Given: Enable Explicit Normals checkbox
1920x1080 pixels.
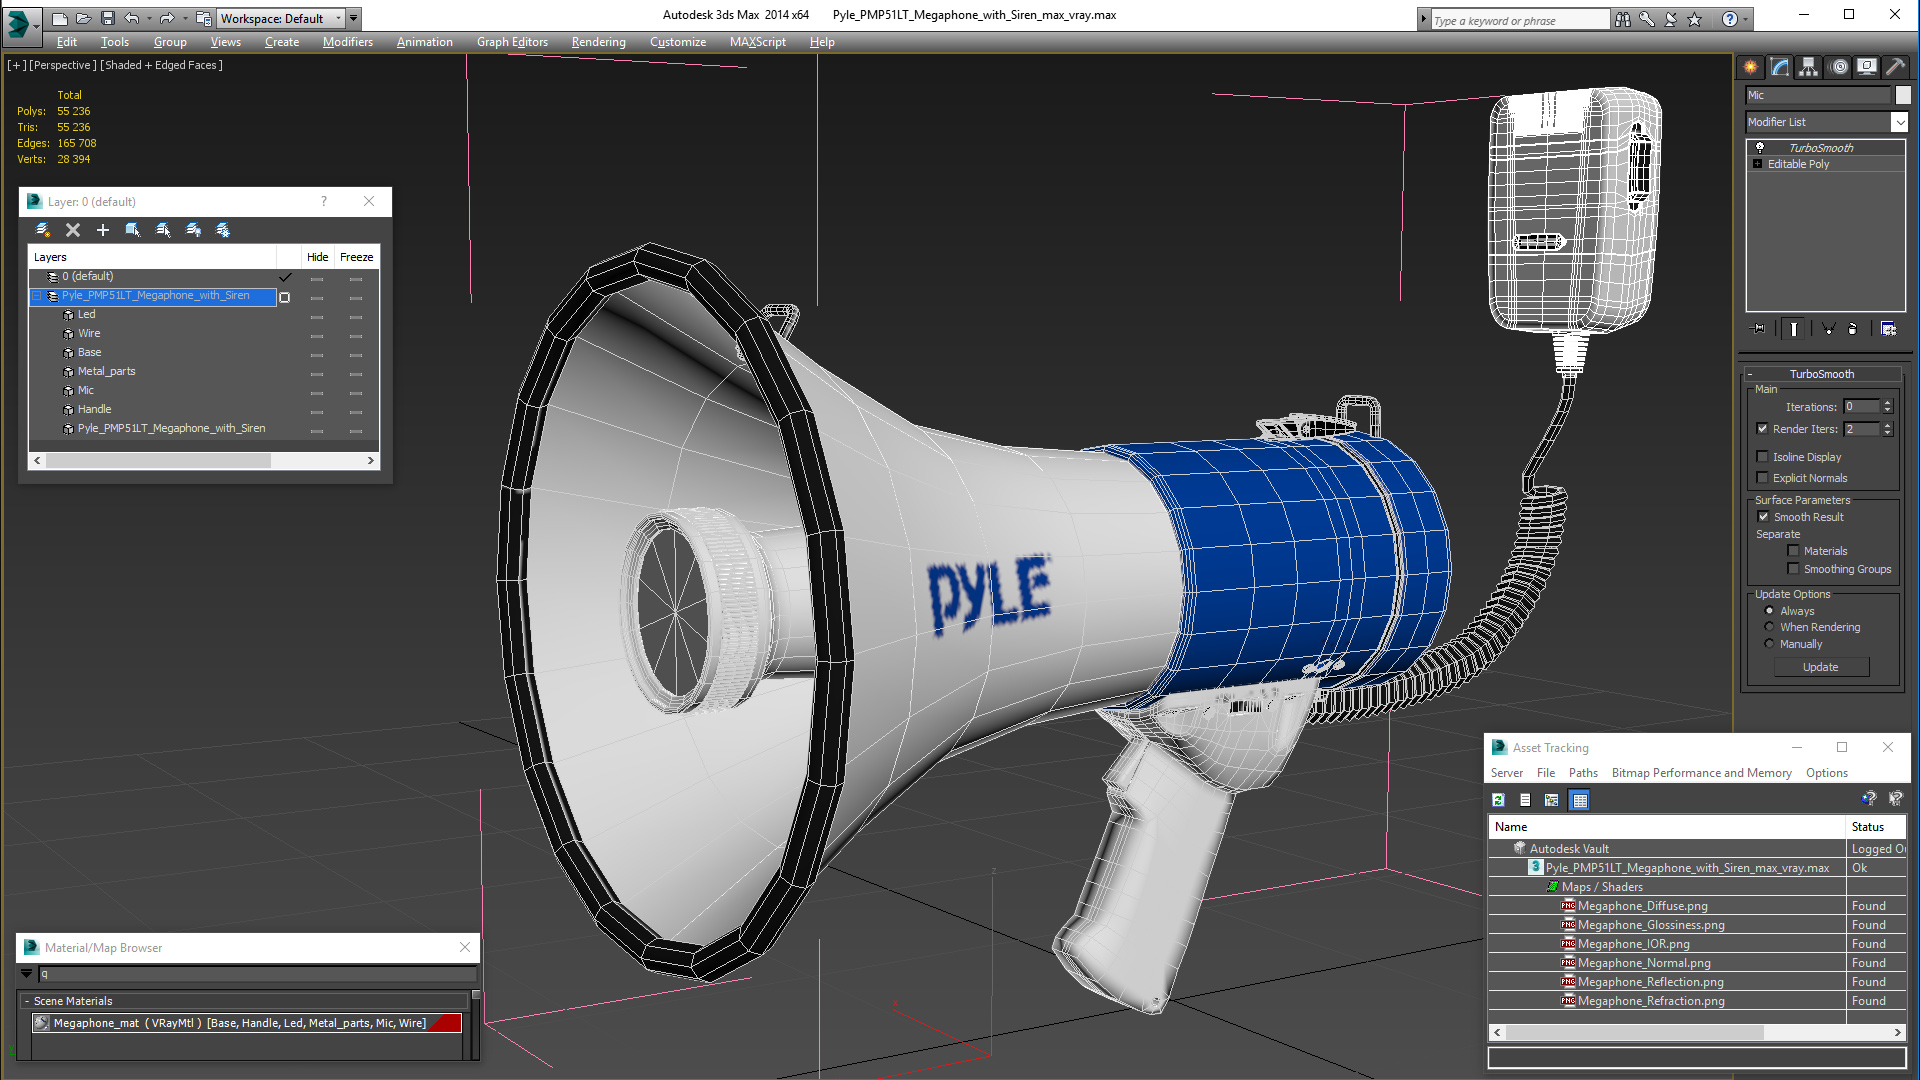Looking at the screenshot, I should pyautogui.click(x=1763, y=478).
